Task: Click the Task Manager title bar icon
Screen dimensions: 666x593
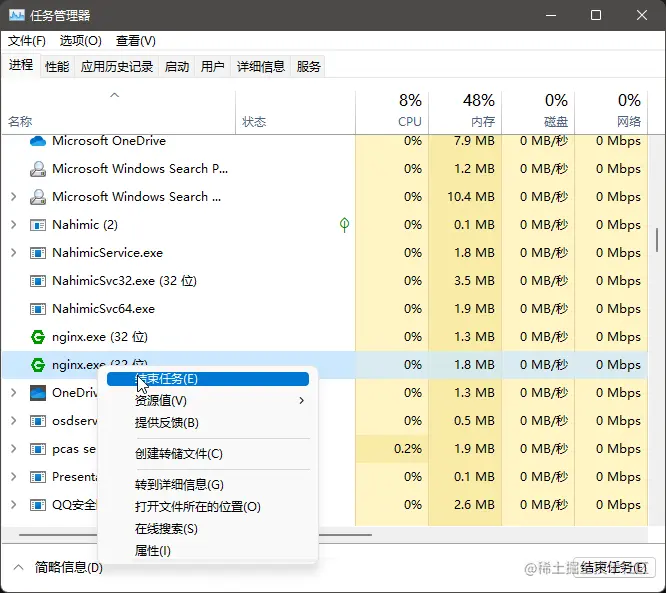Action: (17, 15)
